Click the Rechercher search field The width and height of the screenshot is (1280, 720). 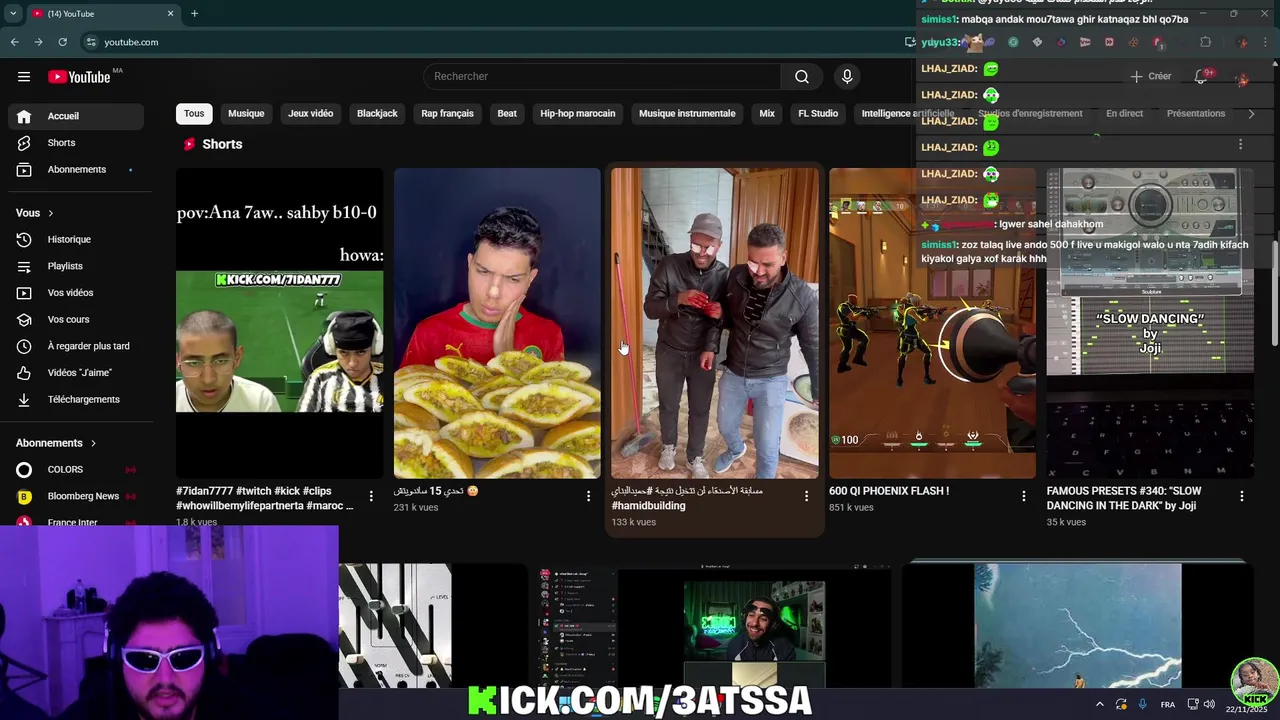[x=603, y=77]
